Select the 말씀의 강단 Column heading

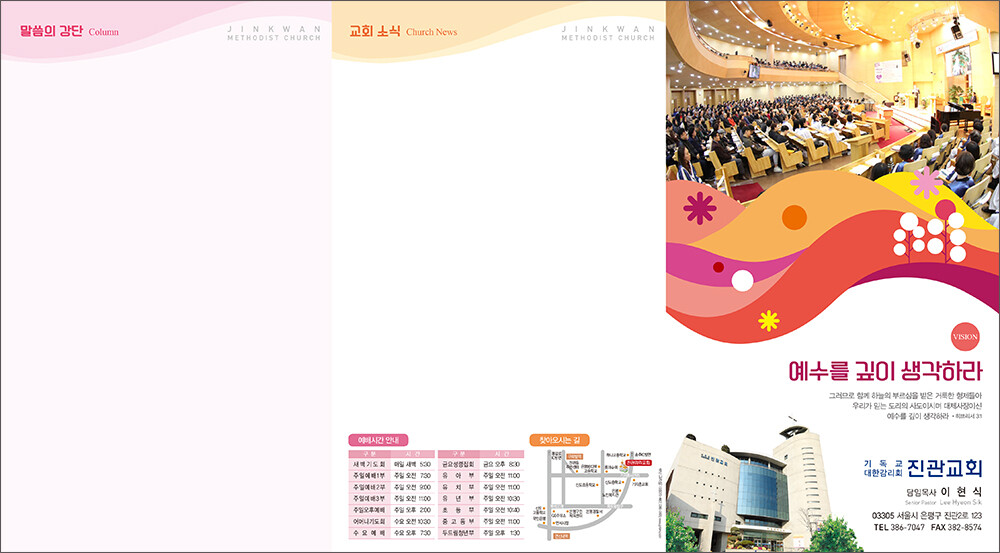(69, 31)
